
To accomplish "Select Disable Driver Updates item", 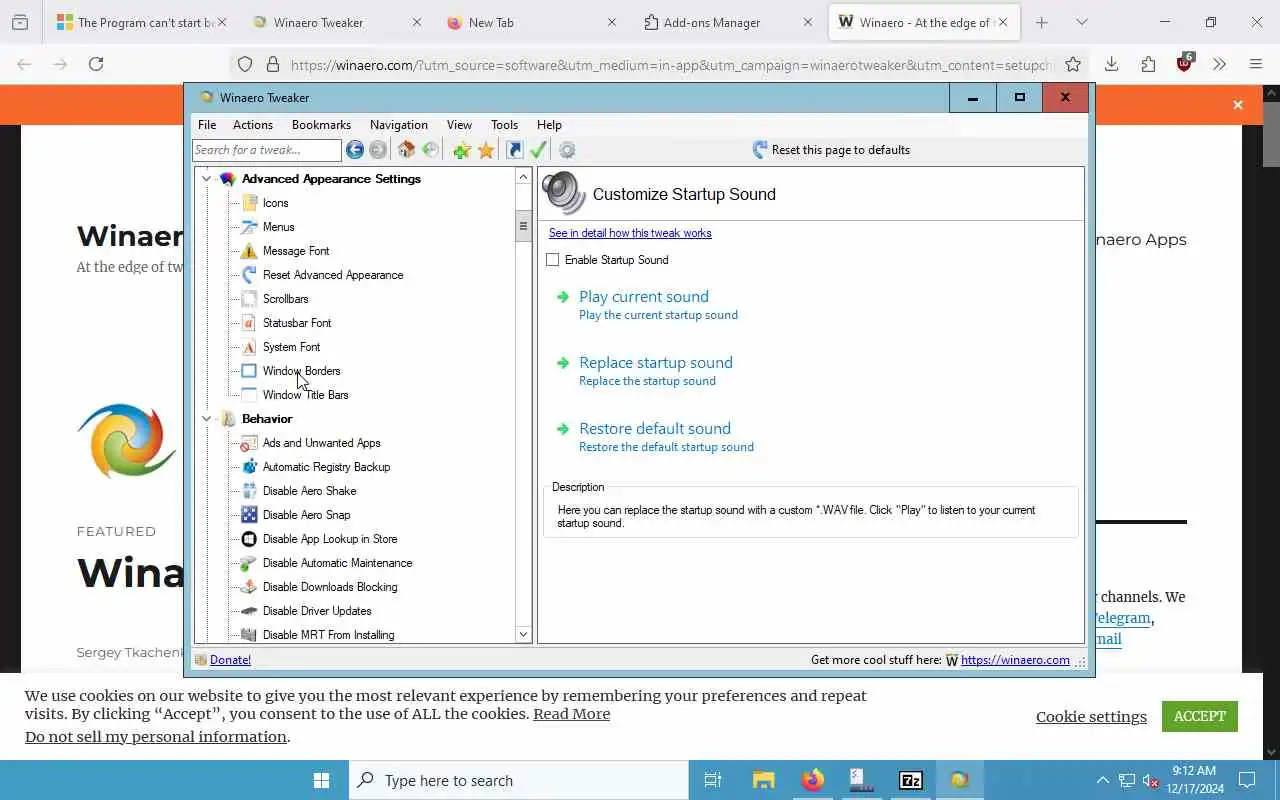I will click(x=316, y=611).
